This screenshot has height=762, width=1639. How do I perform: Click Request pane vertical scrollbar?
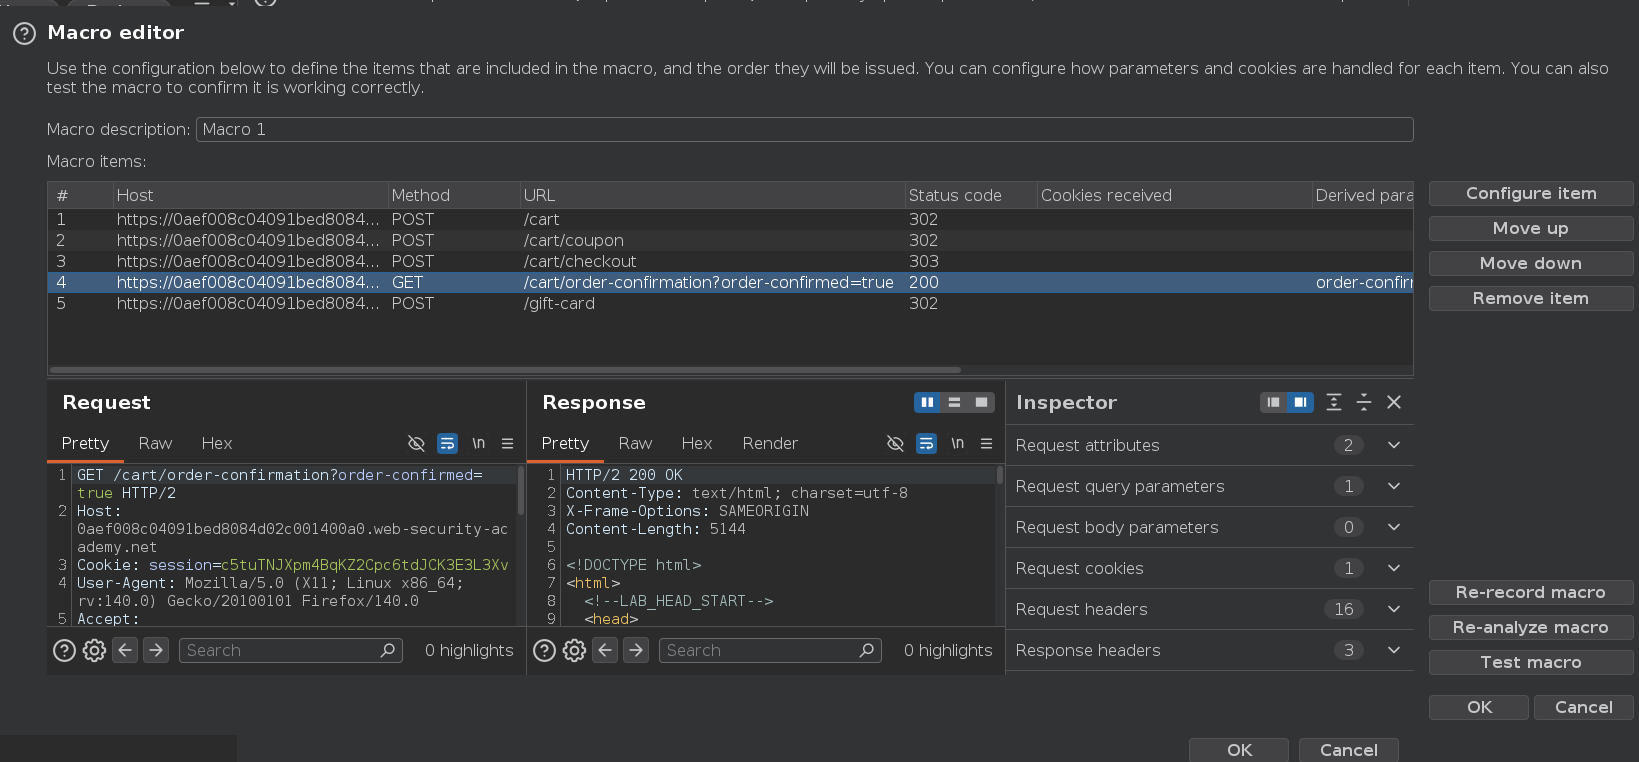point(521,490)
